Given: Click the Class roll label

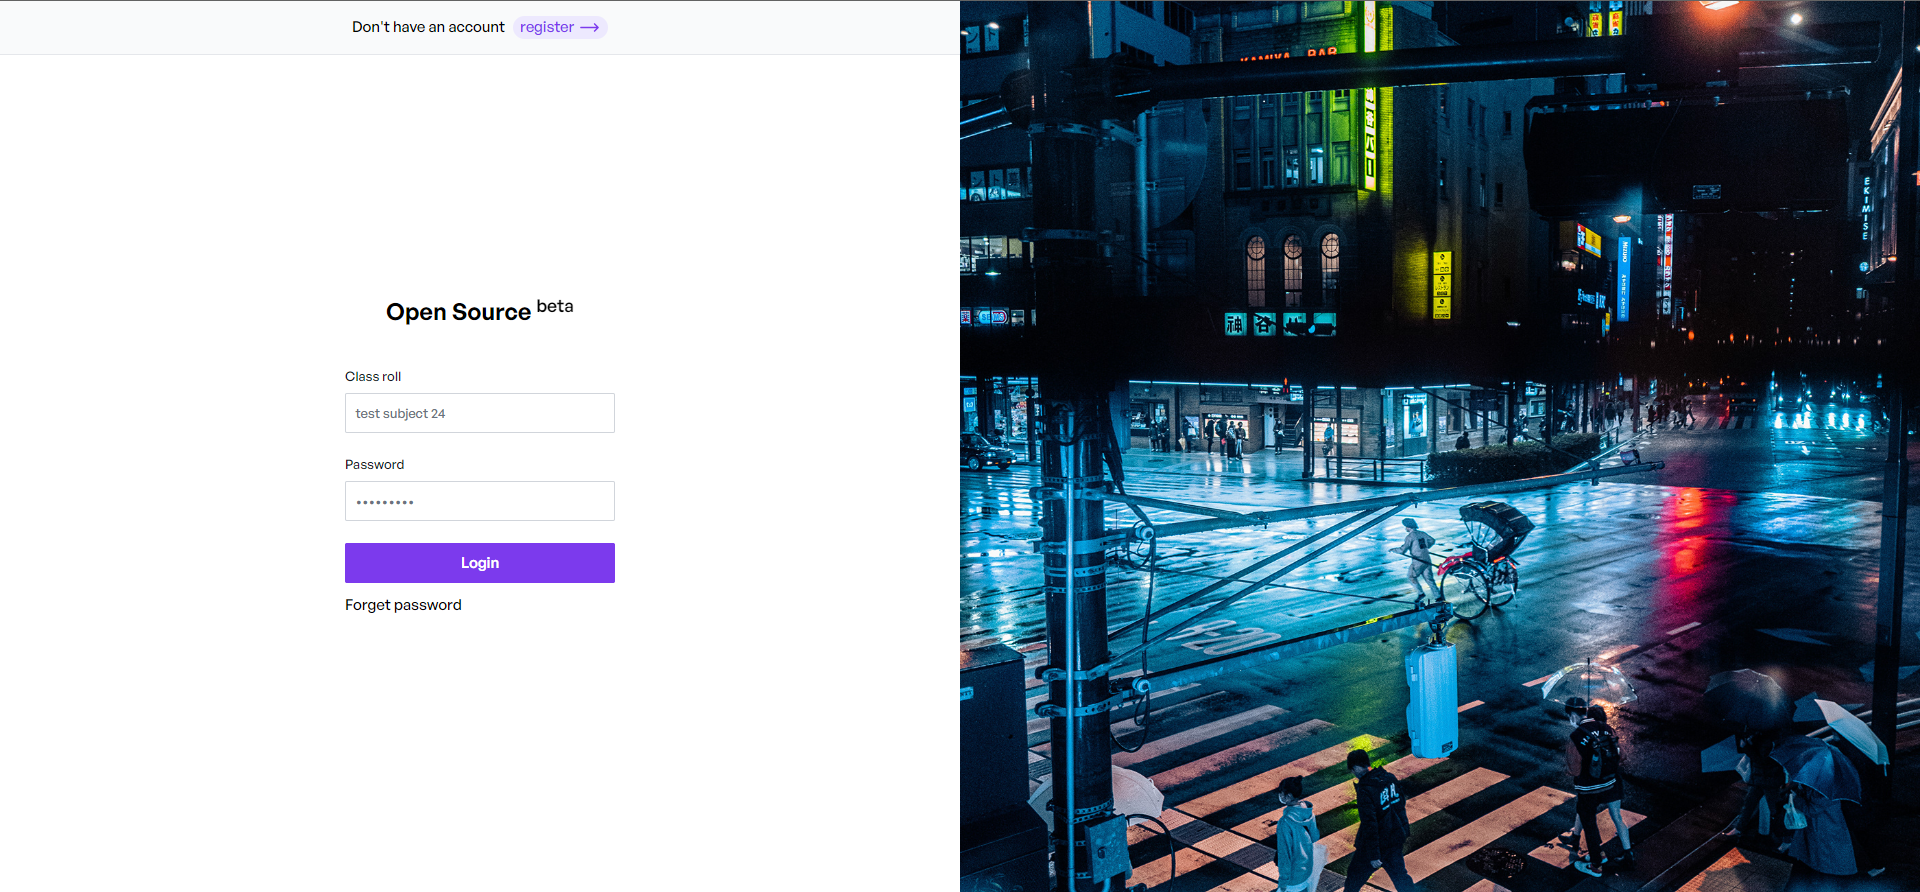Looking at the screenshot, I should [373, 377].
